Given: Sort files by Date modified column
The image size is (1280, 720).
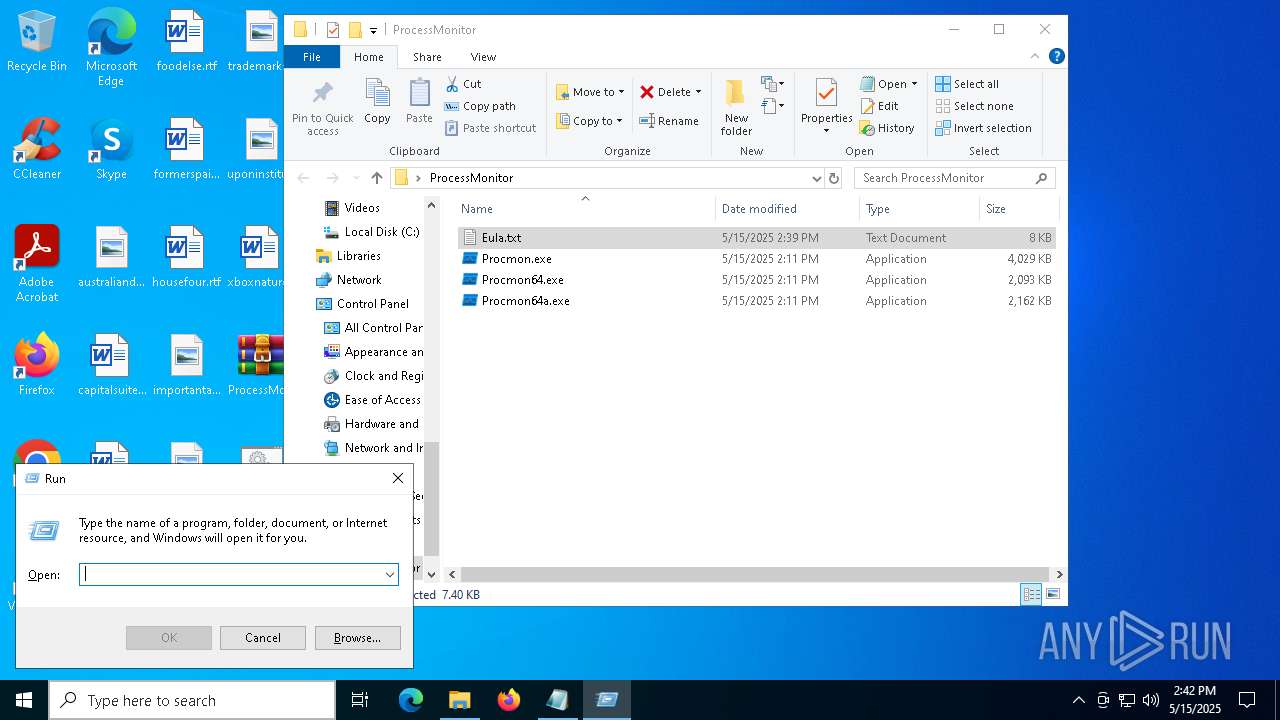Looking at the screenshot, I should 787,208.
